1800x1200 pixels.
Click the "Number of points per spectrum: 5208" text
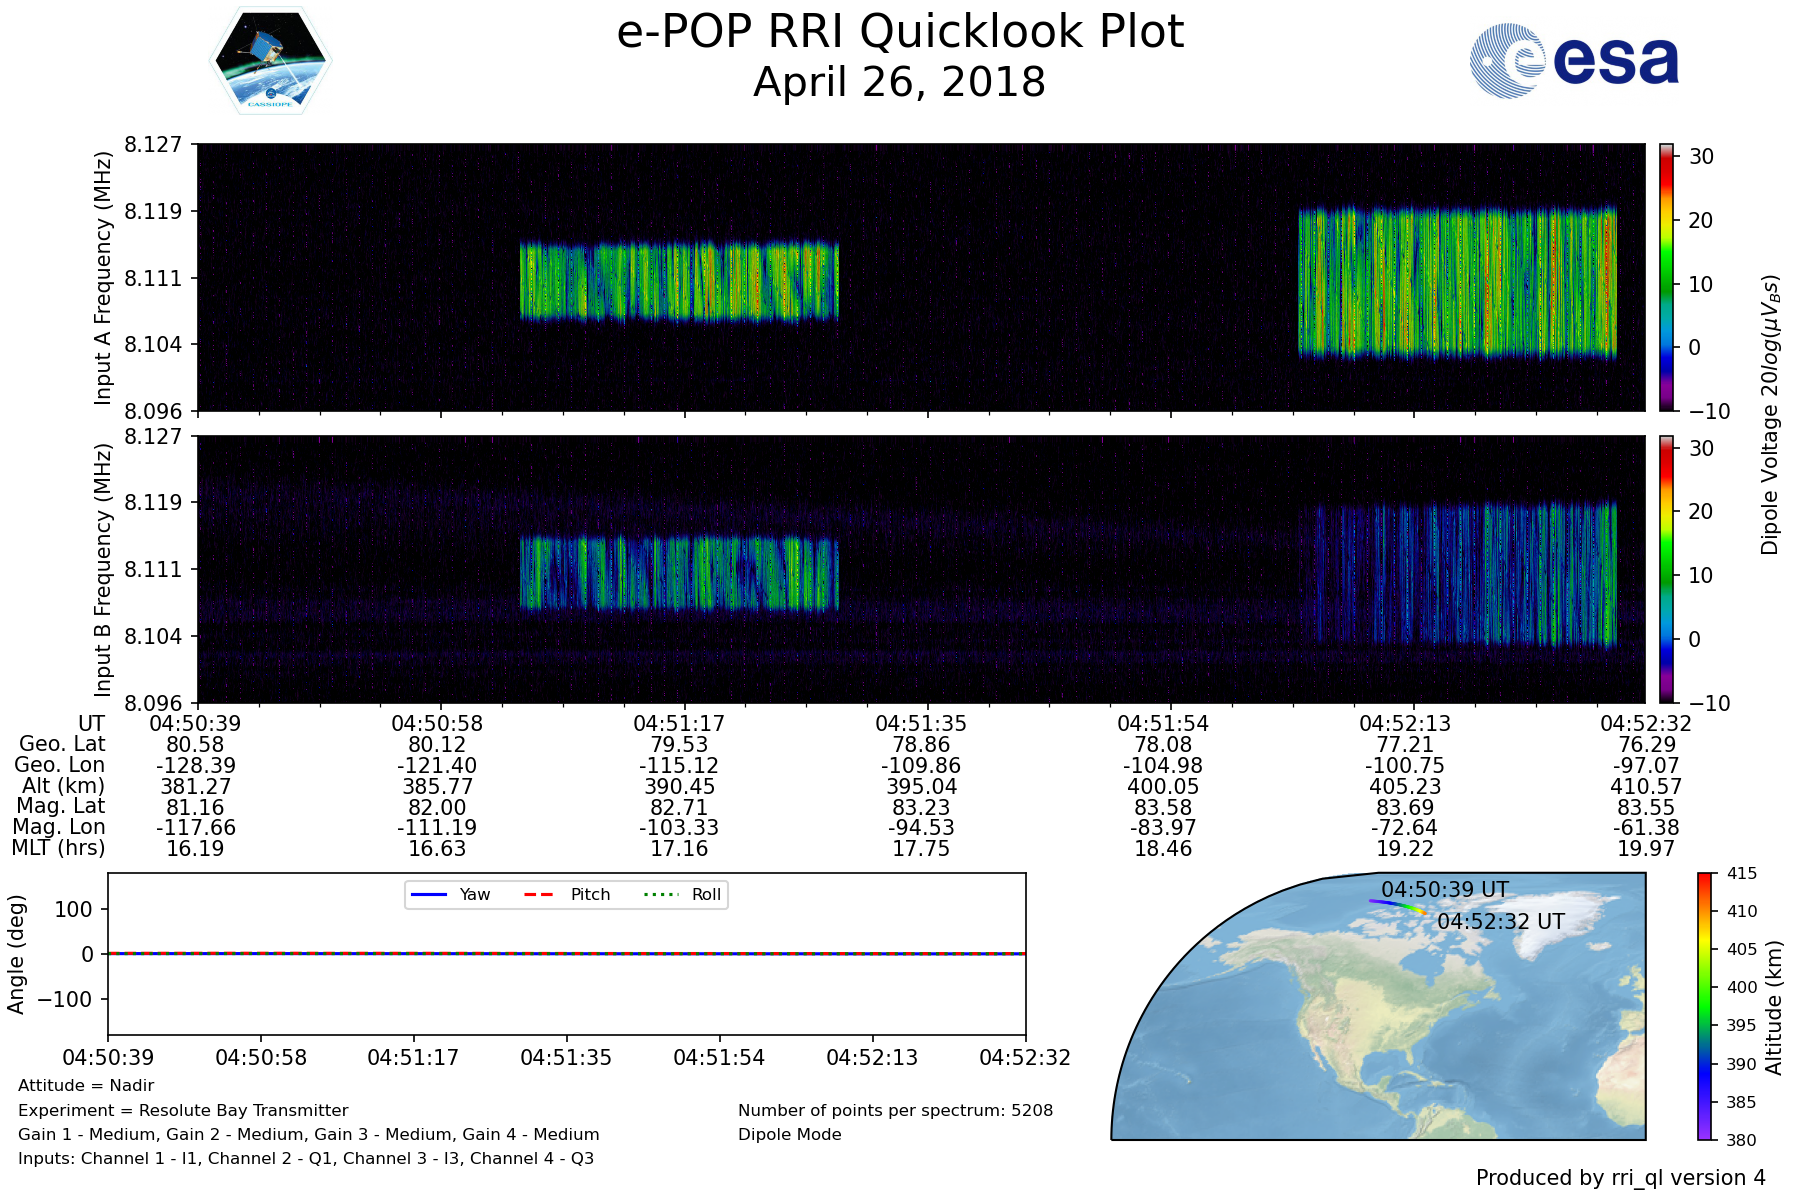[x=895, y=1110]
